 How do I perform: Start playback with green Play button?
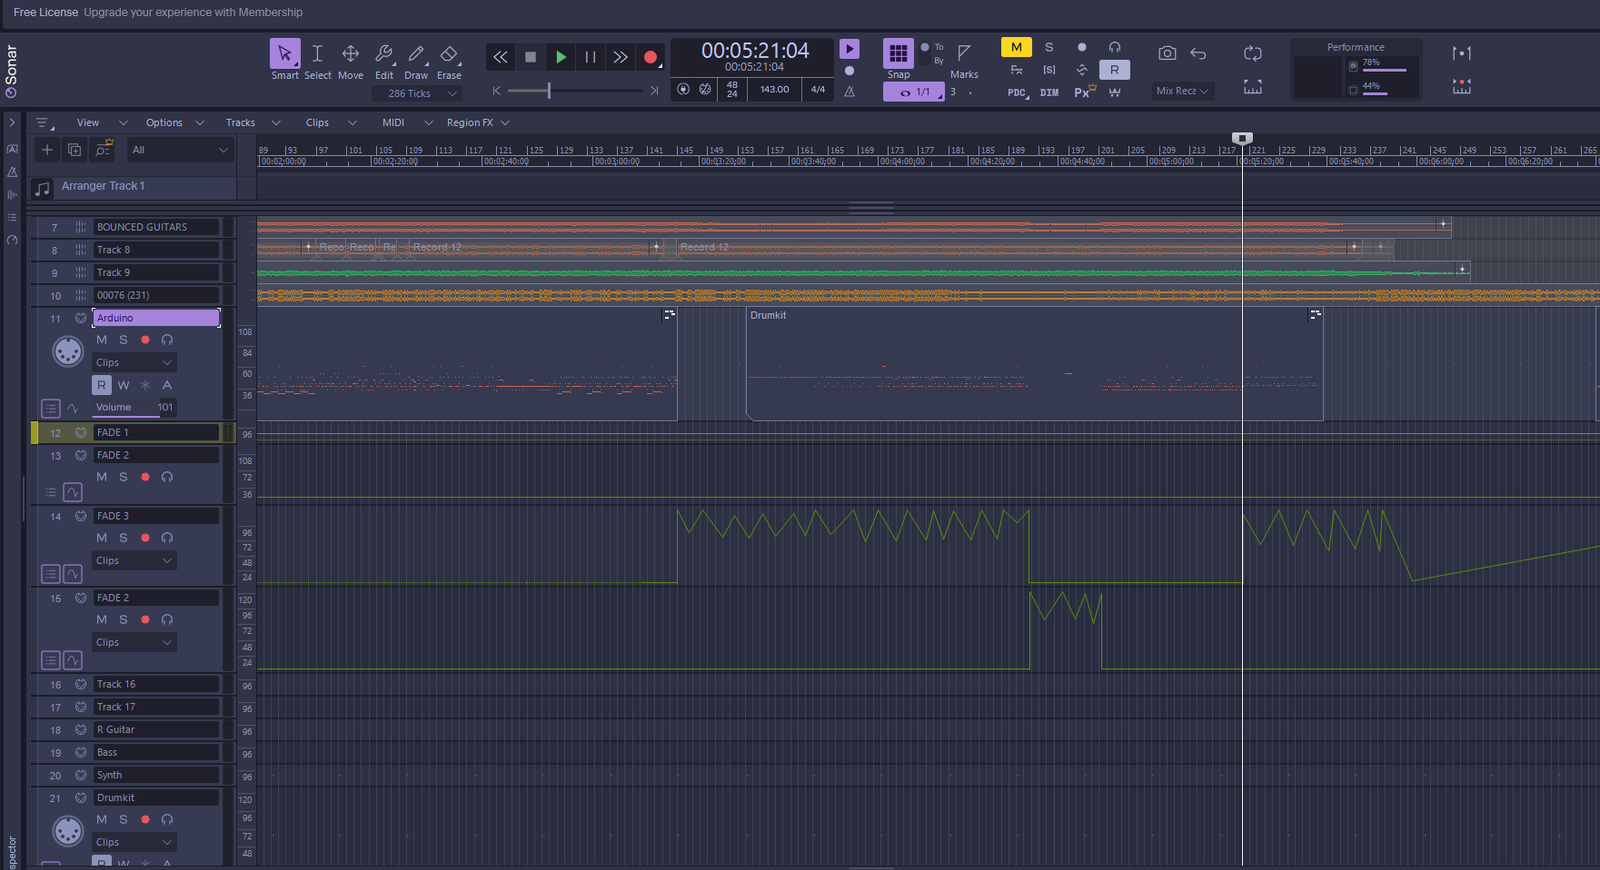tap(561, 57)
